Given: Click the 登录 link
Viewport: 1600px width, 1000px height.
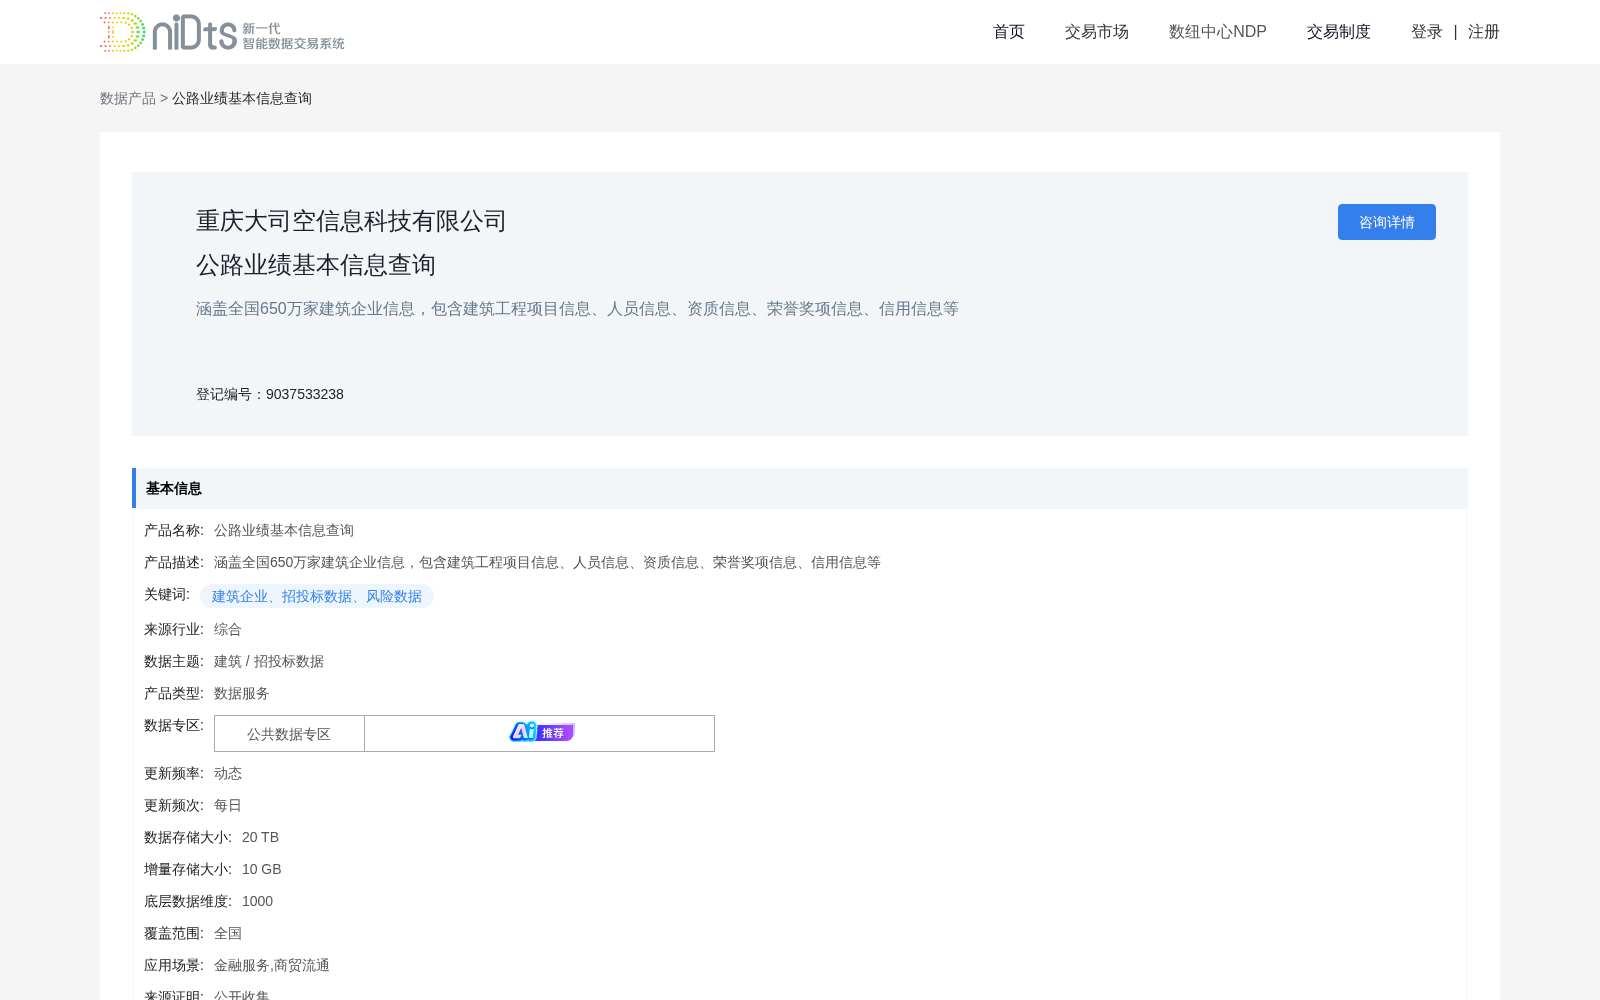Looking at the screenshot, I should 1426,32.
